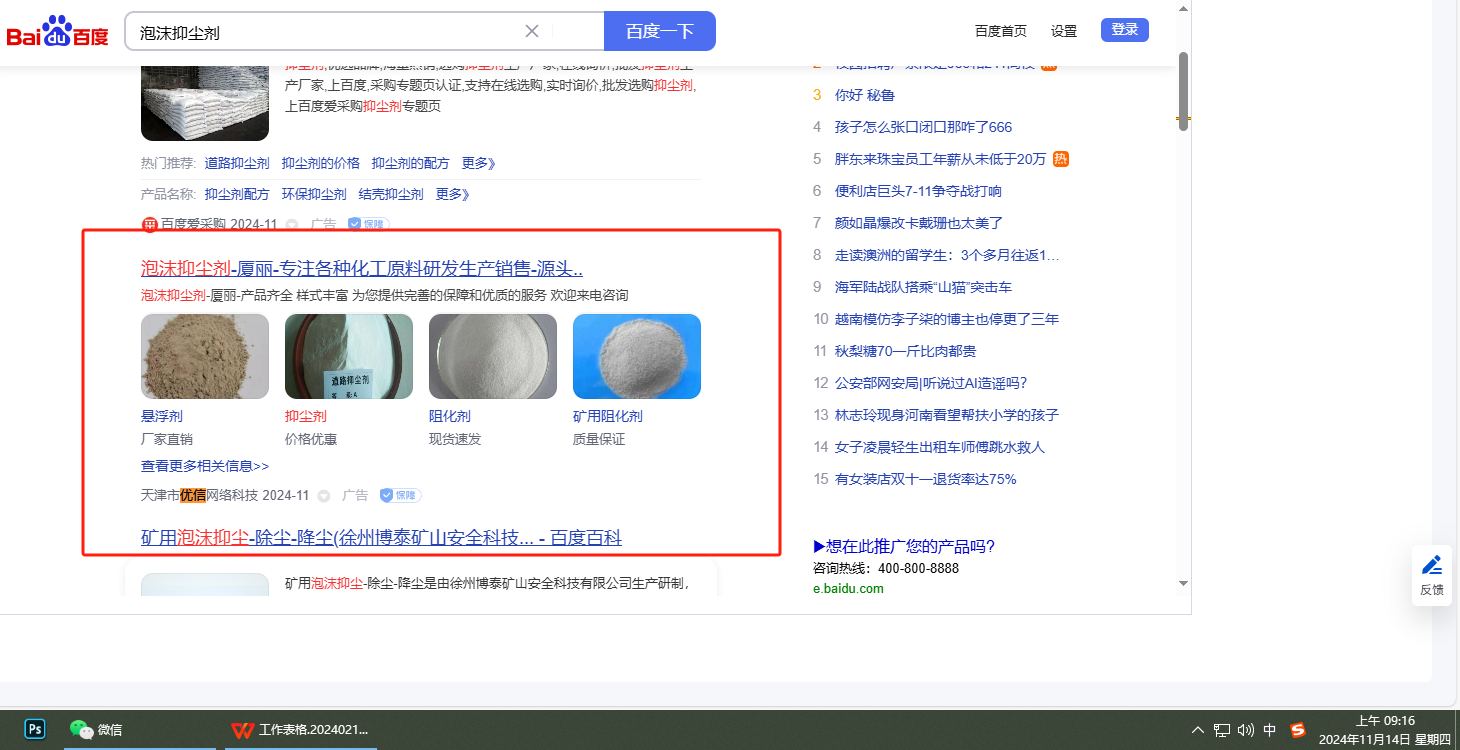Image resolution: width=1460 pixels, height=750 pixels.
Task: Open the Sogou input method tray icon
Action: (1298, 730)
